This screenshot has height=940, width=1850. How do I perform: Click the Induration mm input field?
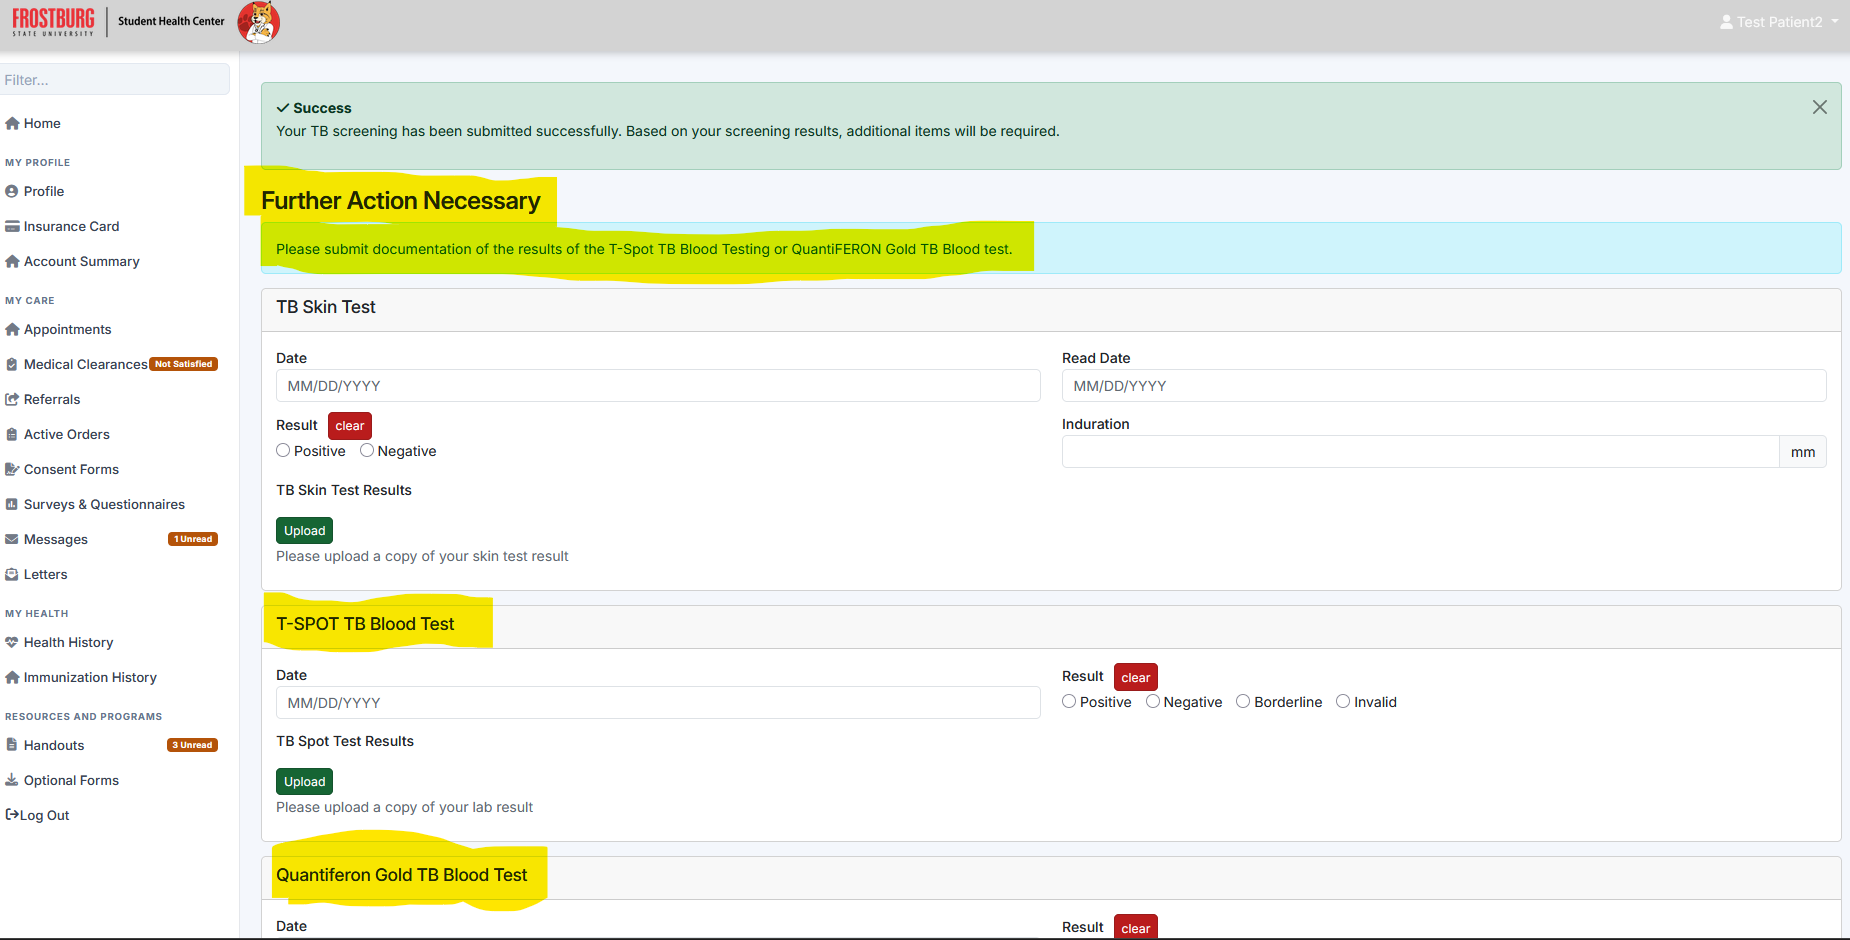[1421, 452]
